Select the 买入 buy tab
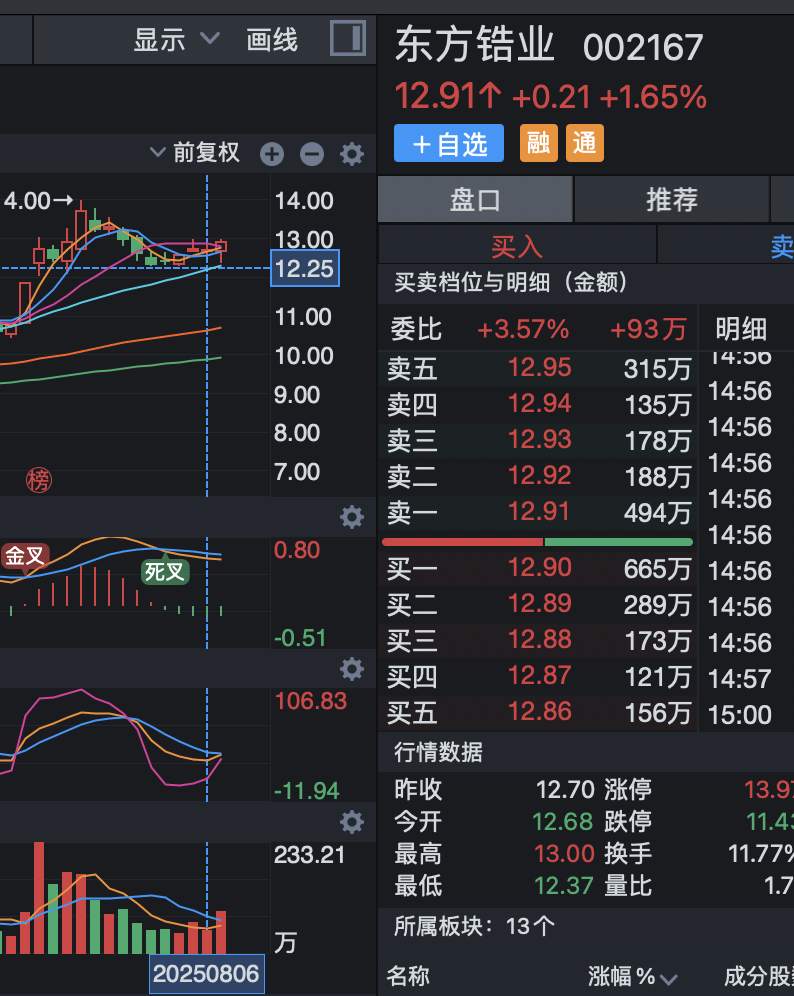 click(x=517, y=245)
